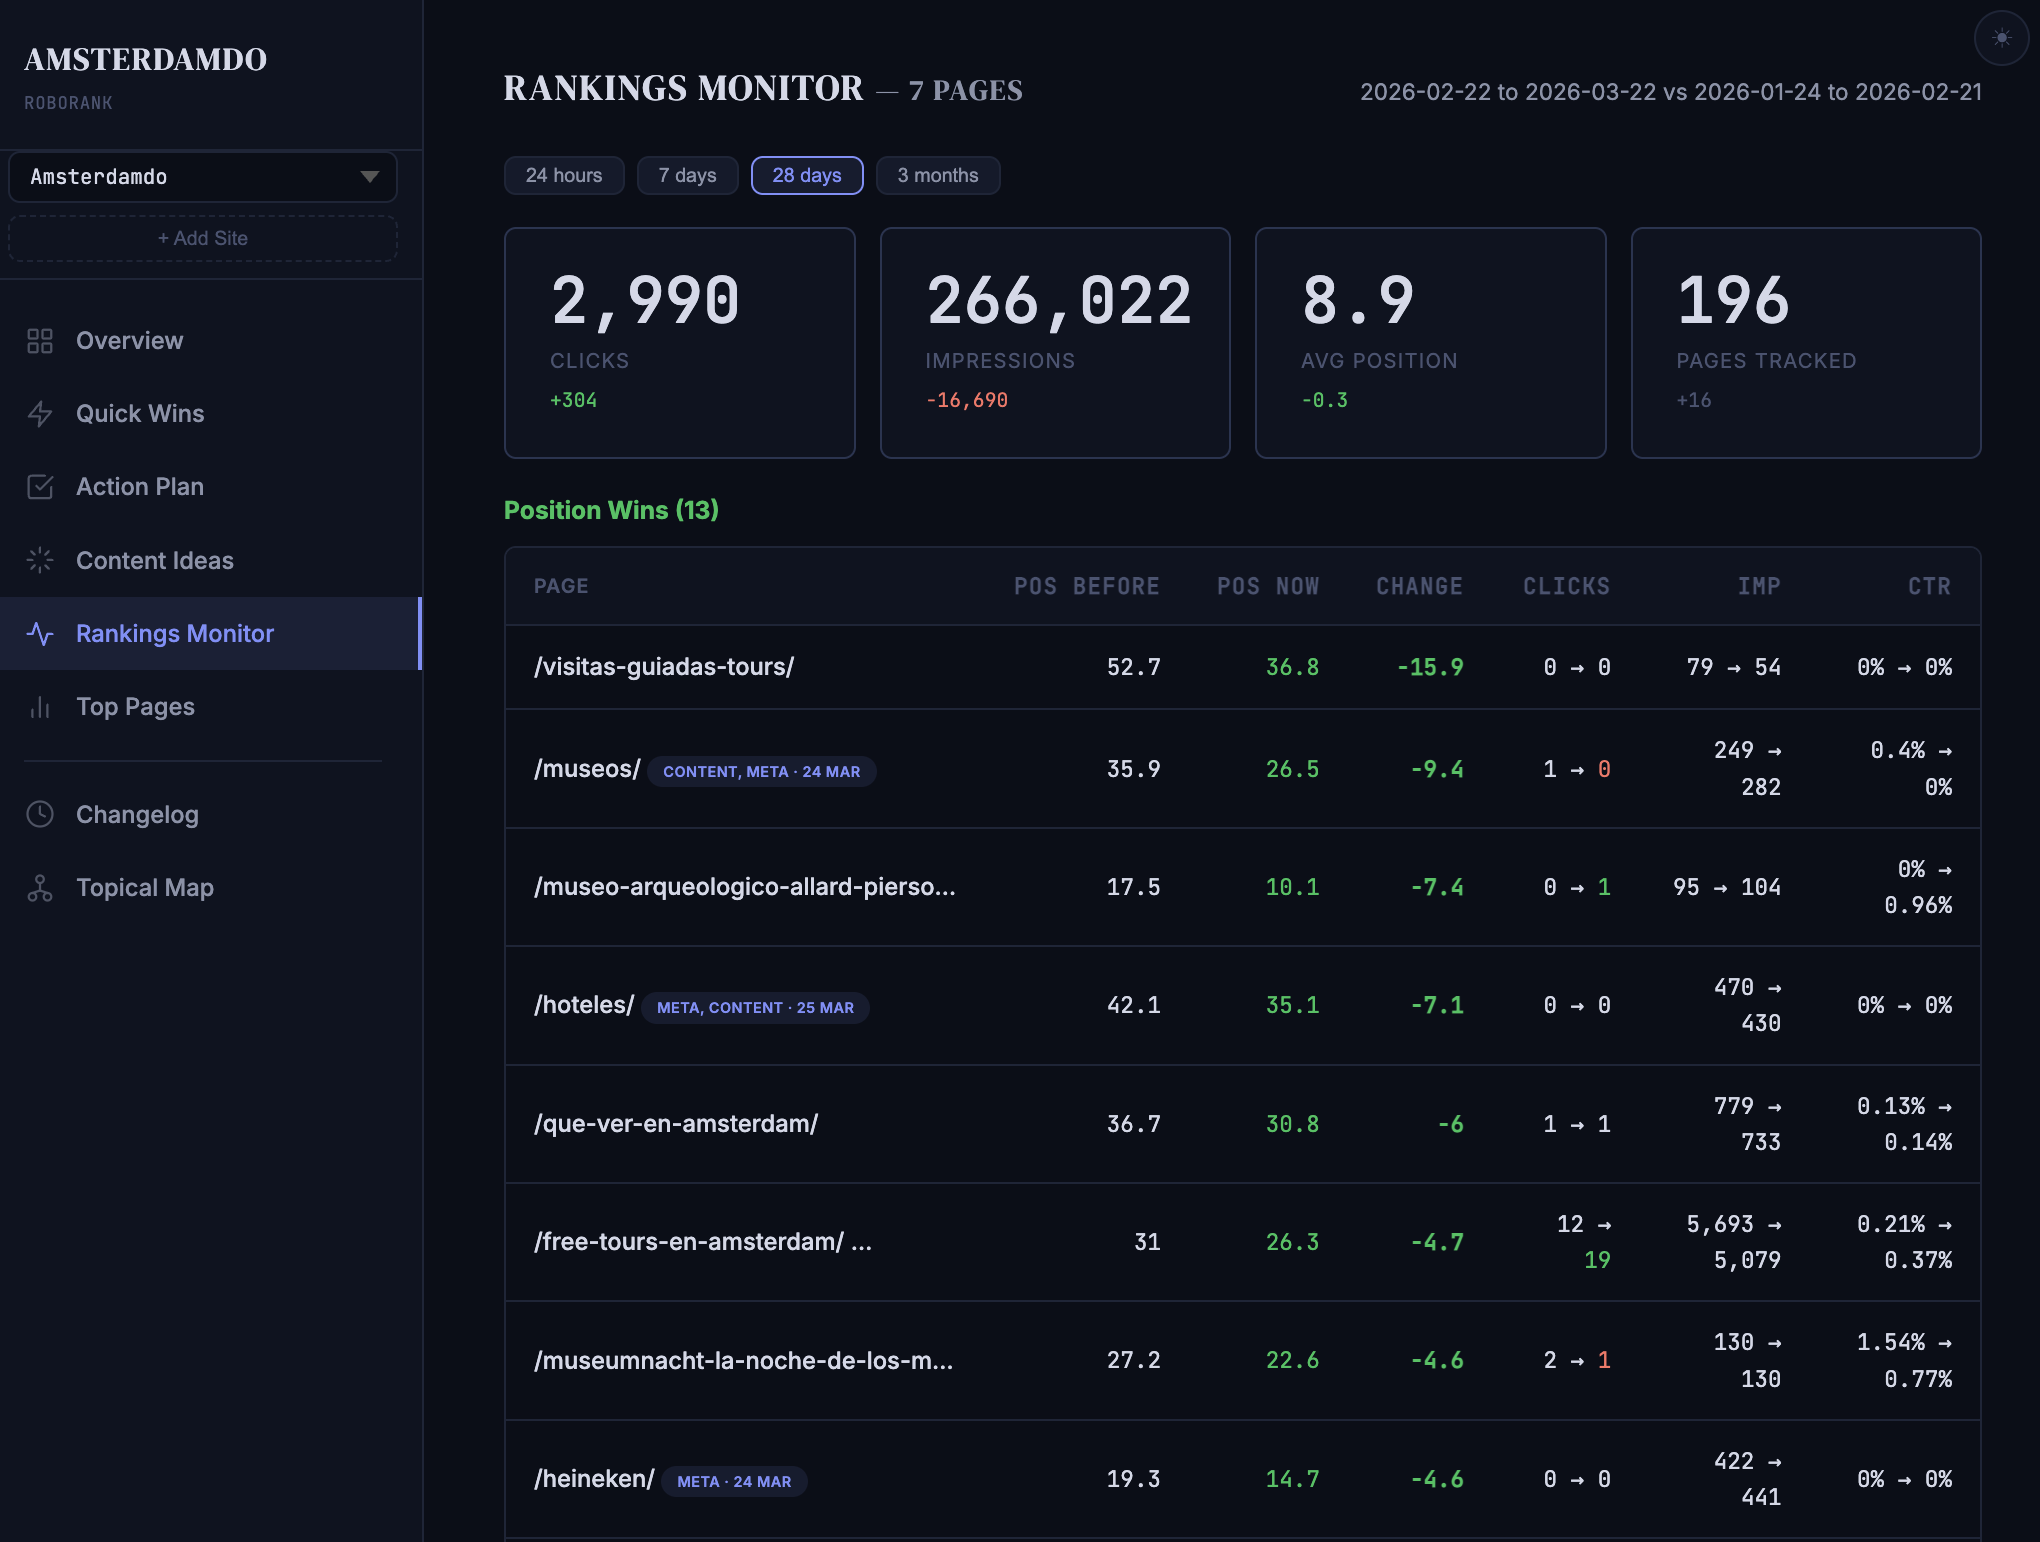Open Changelog via the clock icon
2040x1542 pixels.
coord(41,814)
